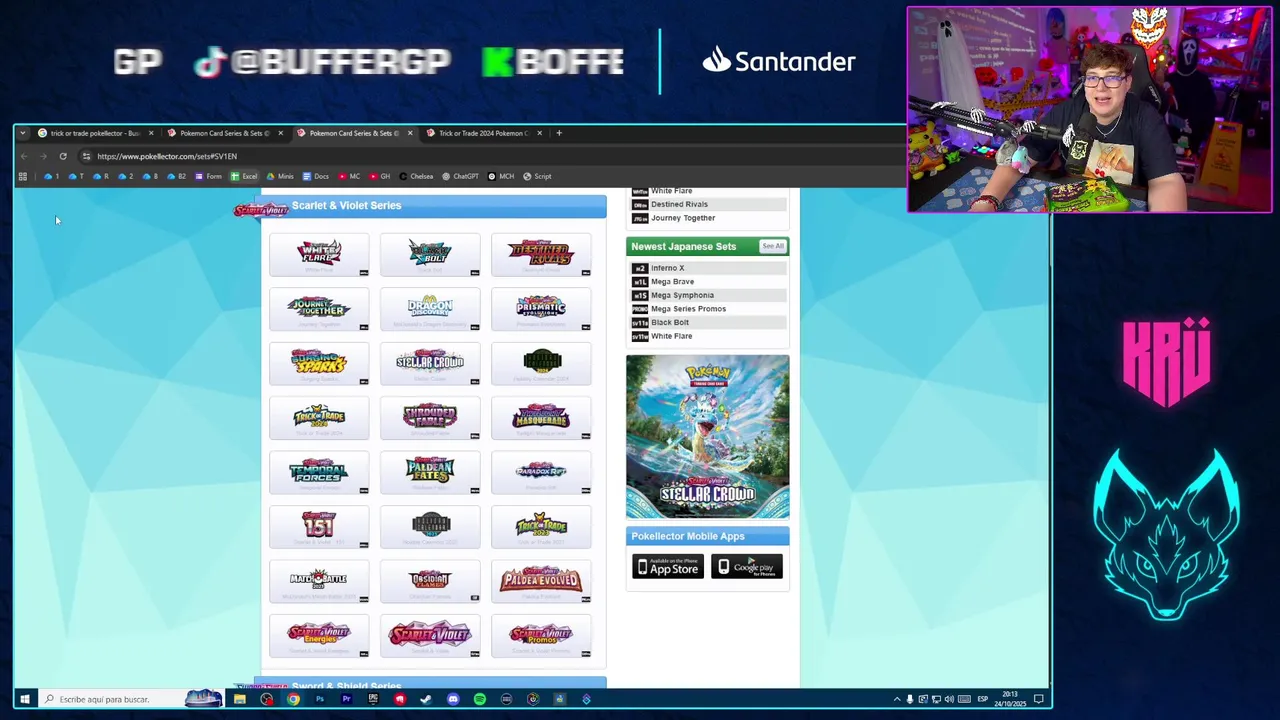Click See All for Newest Japanese Sets

pos(773,246)
